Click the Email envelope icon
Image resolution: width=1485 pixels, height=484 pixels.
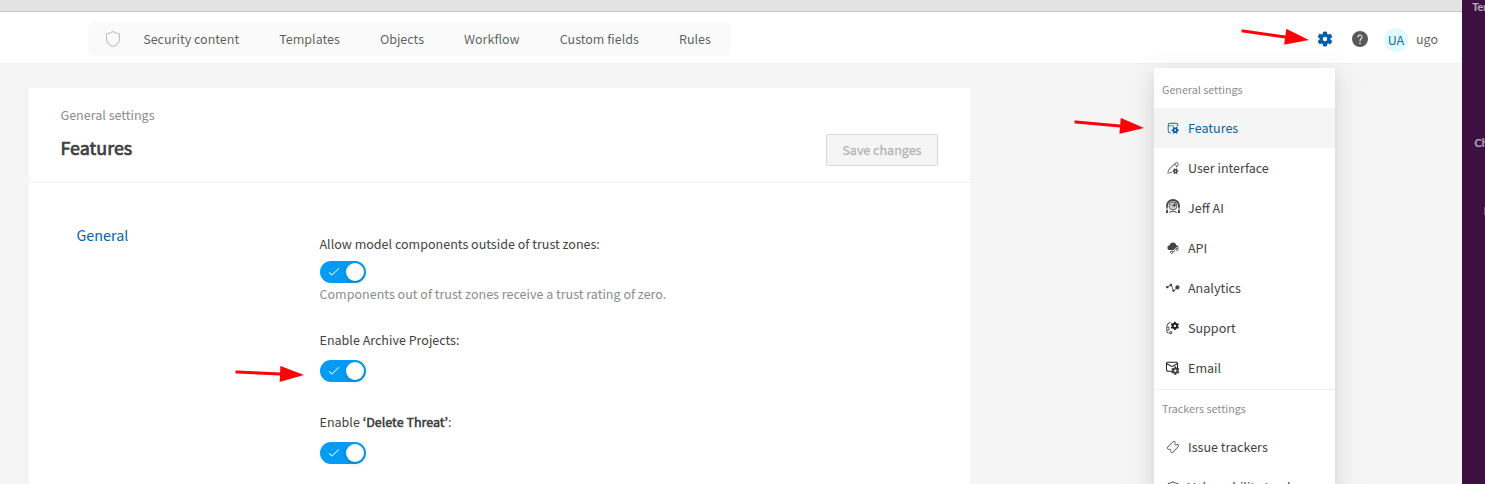(1173, 368)
